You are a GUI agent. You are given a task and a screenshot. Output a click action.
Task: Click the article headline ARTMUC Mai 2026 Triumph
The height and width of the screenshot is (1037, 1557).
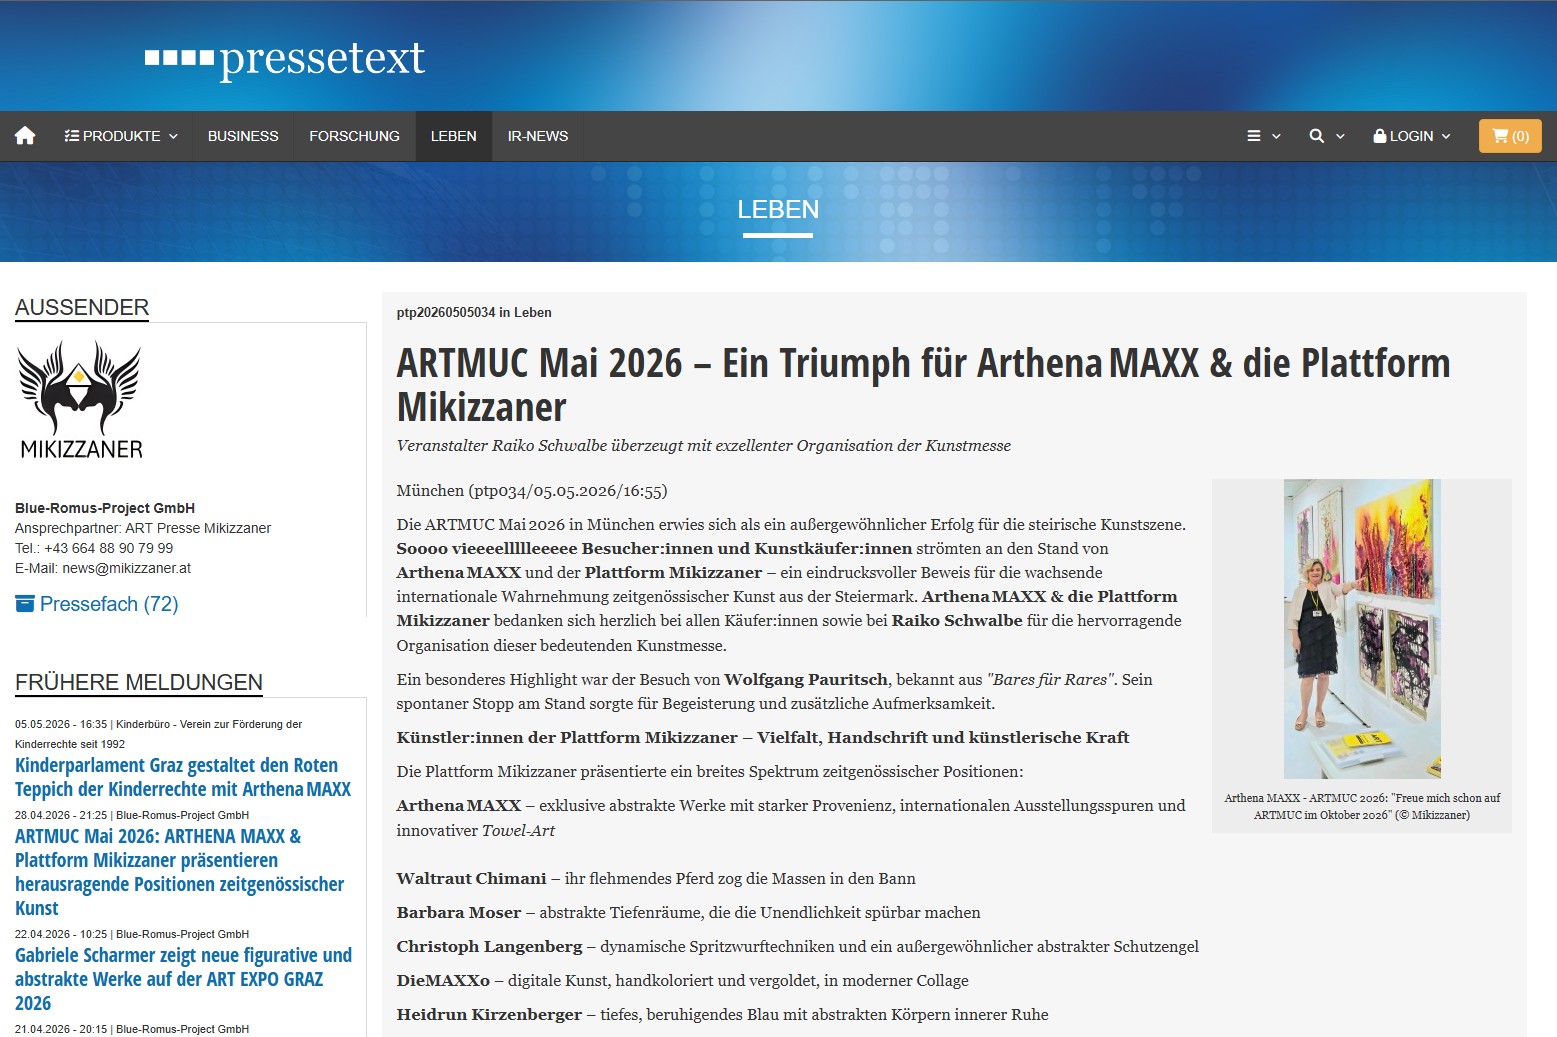[x=923, y=385]
